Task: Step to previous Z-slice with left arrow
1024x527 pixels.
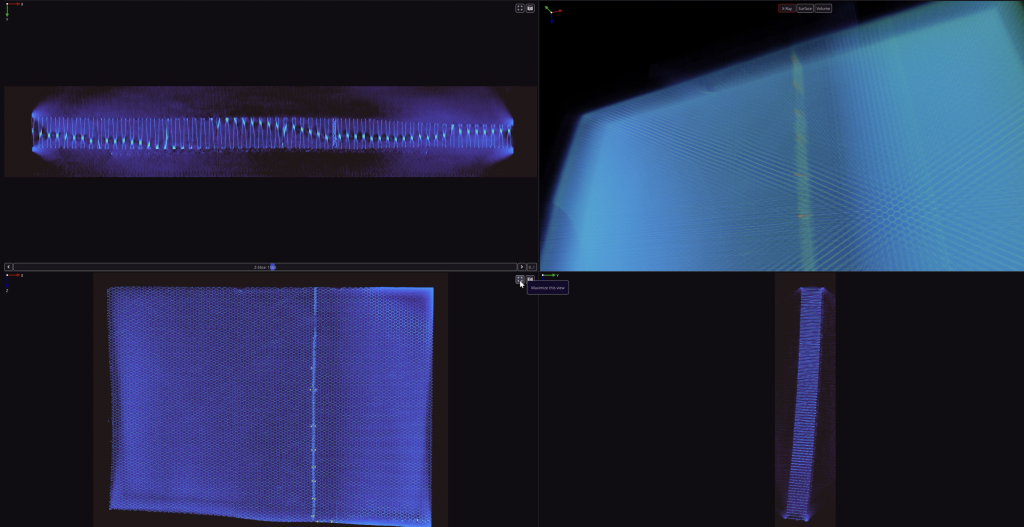Action: (x=9, y=267)
